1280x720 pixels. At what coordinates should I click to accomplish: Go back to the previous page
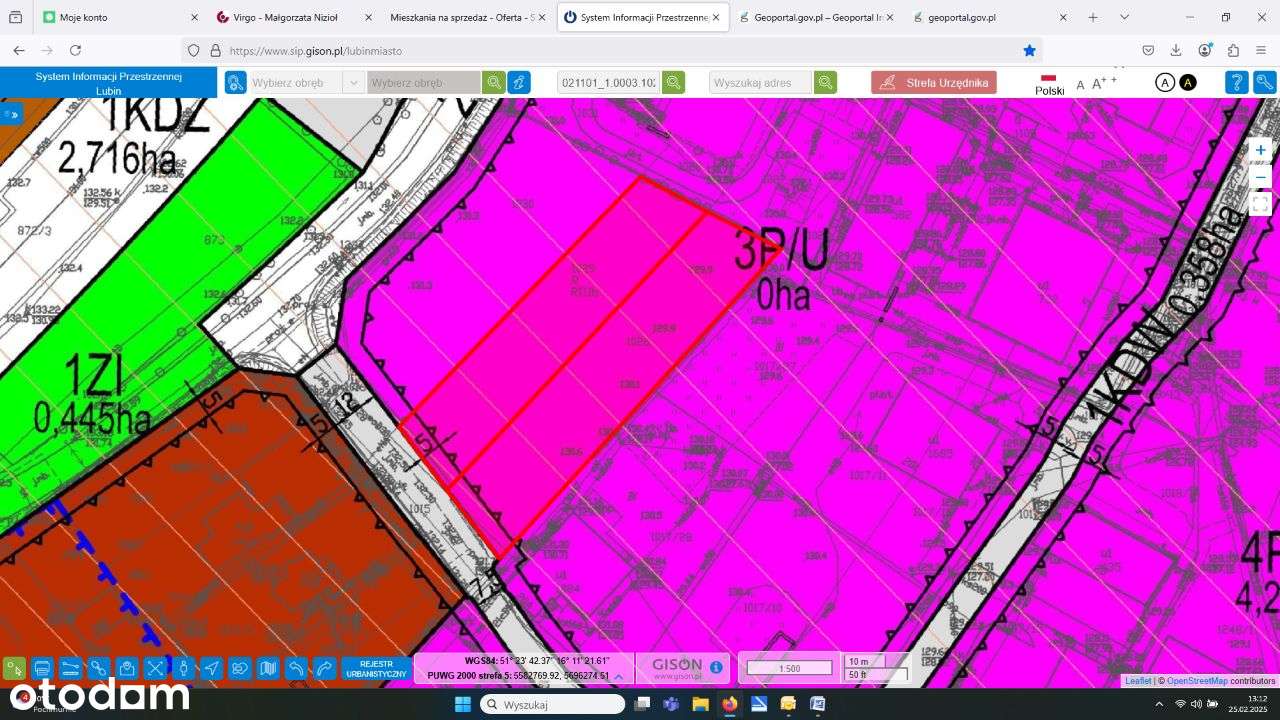click(19, 50)
